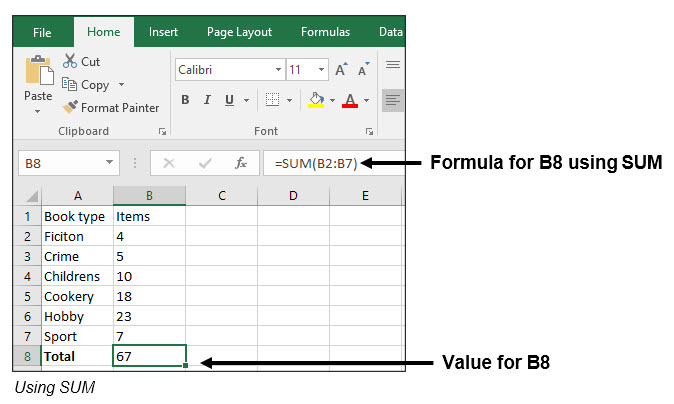Apply the red Font Color
Screen dimensions: 674x404
coord(350,100)
